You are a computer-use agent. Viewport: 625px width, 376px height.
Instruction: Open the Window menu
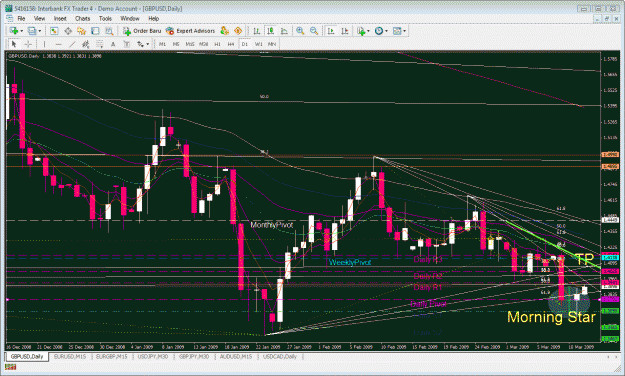click(130, 18)
